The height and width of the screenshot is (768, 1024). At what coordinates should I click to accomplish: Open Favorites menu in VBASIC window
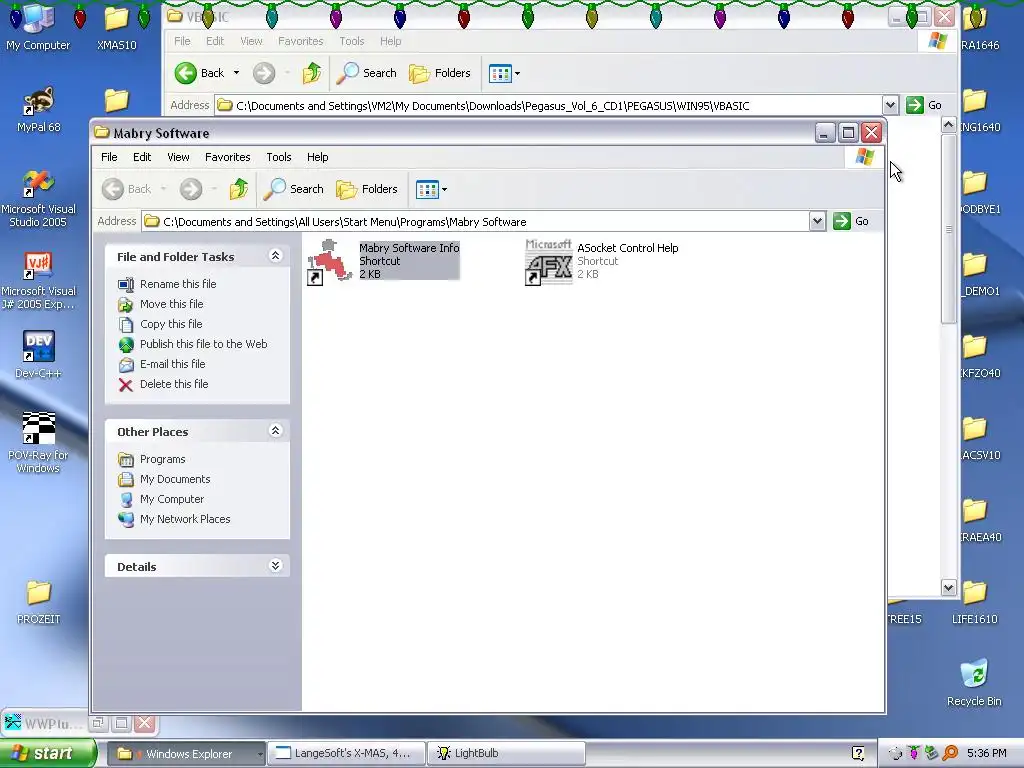coord(300,41)
